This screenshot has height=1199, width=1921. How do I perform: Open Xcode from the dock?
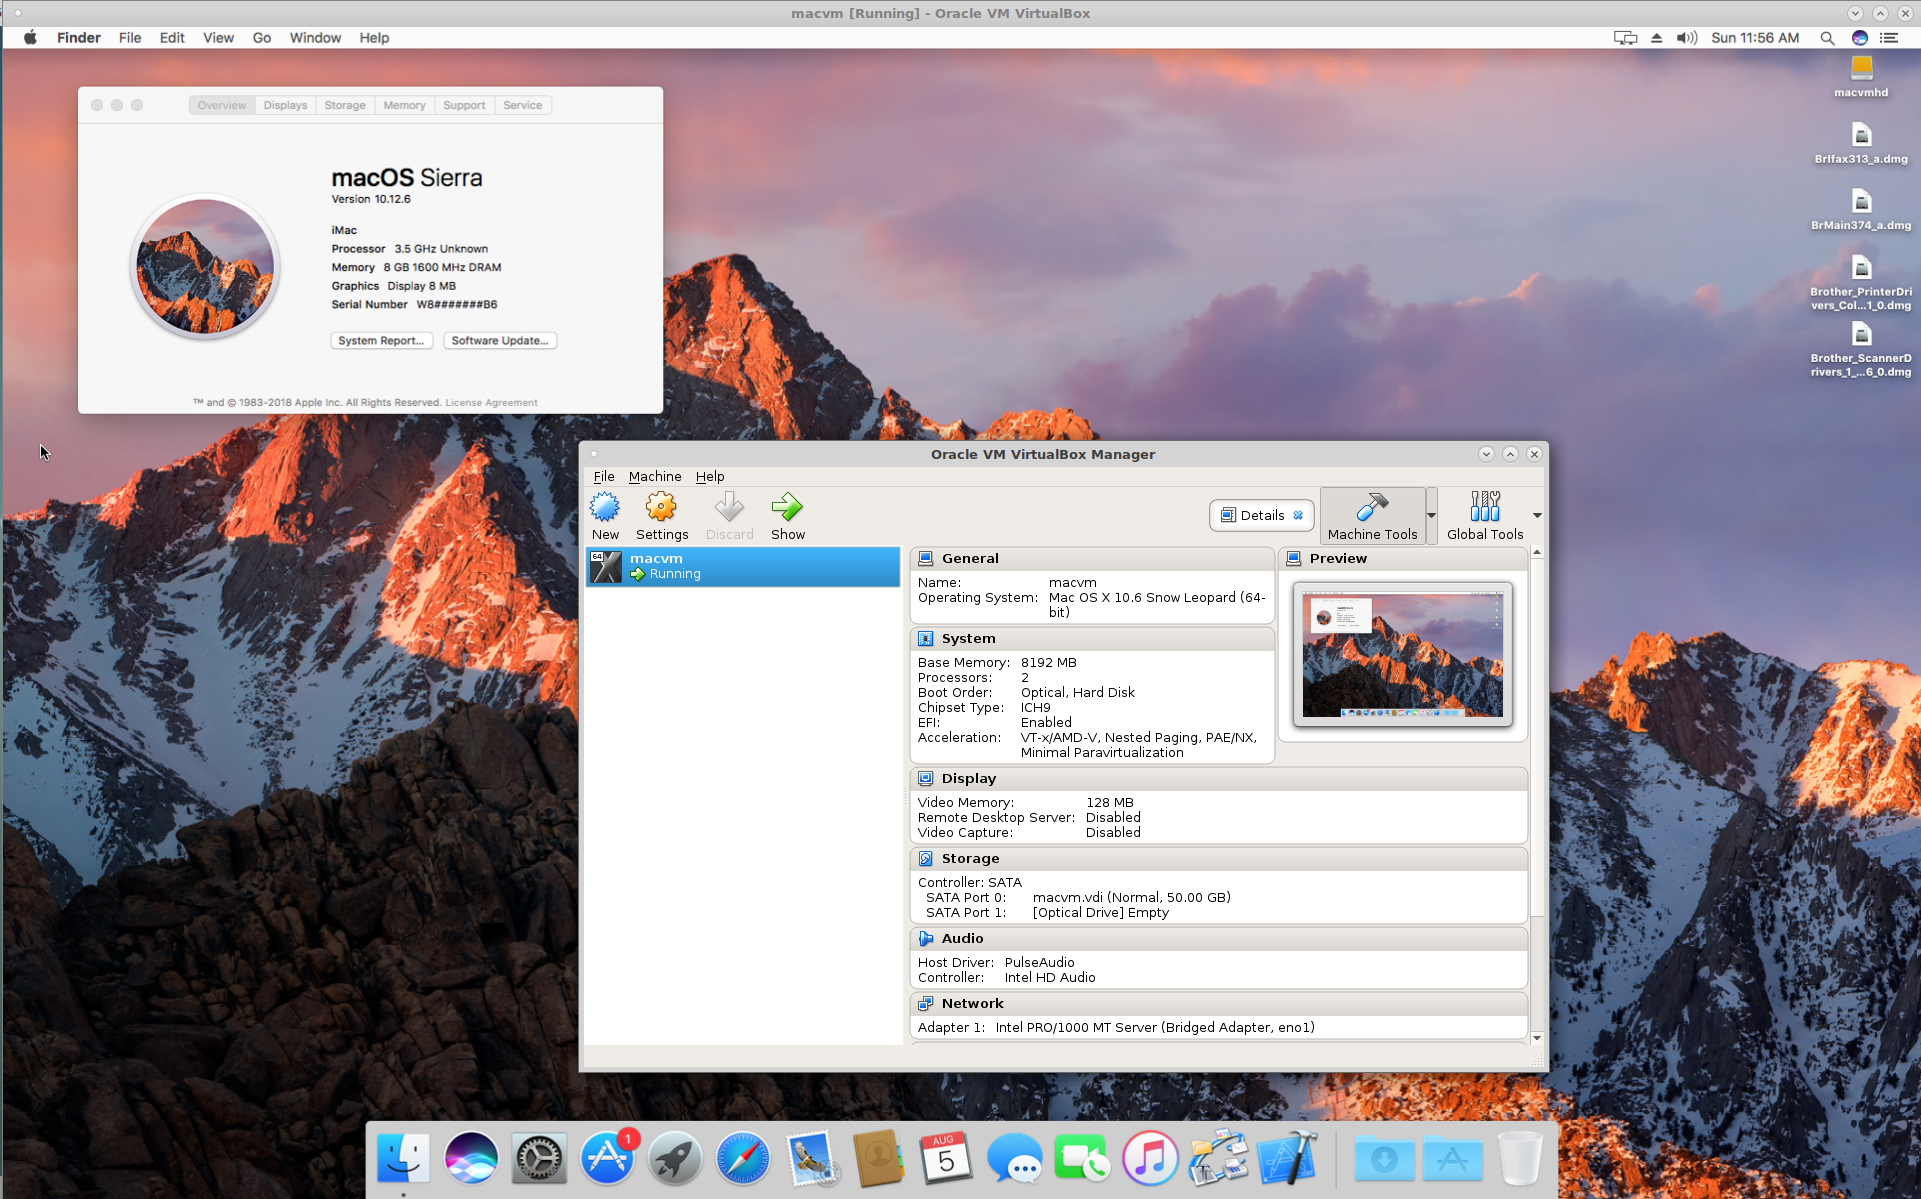pyautogui.click(x=1287, y=1160)
